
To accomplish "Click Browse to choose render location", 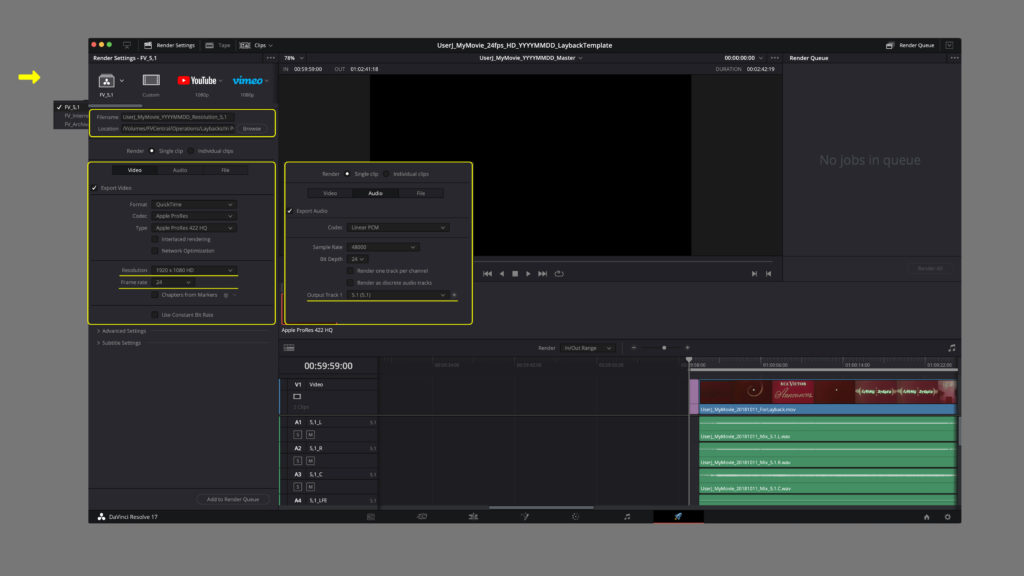I will (x=251, y=129).
